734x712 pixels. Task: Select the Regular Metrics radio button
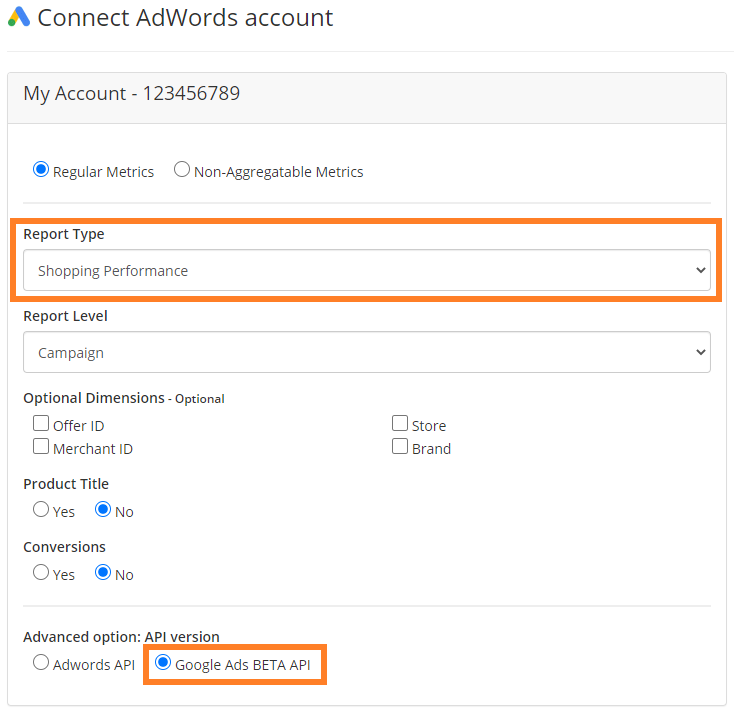(41, 169)
